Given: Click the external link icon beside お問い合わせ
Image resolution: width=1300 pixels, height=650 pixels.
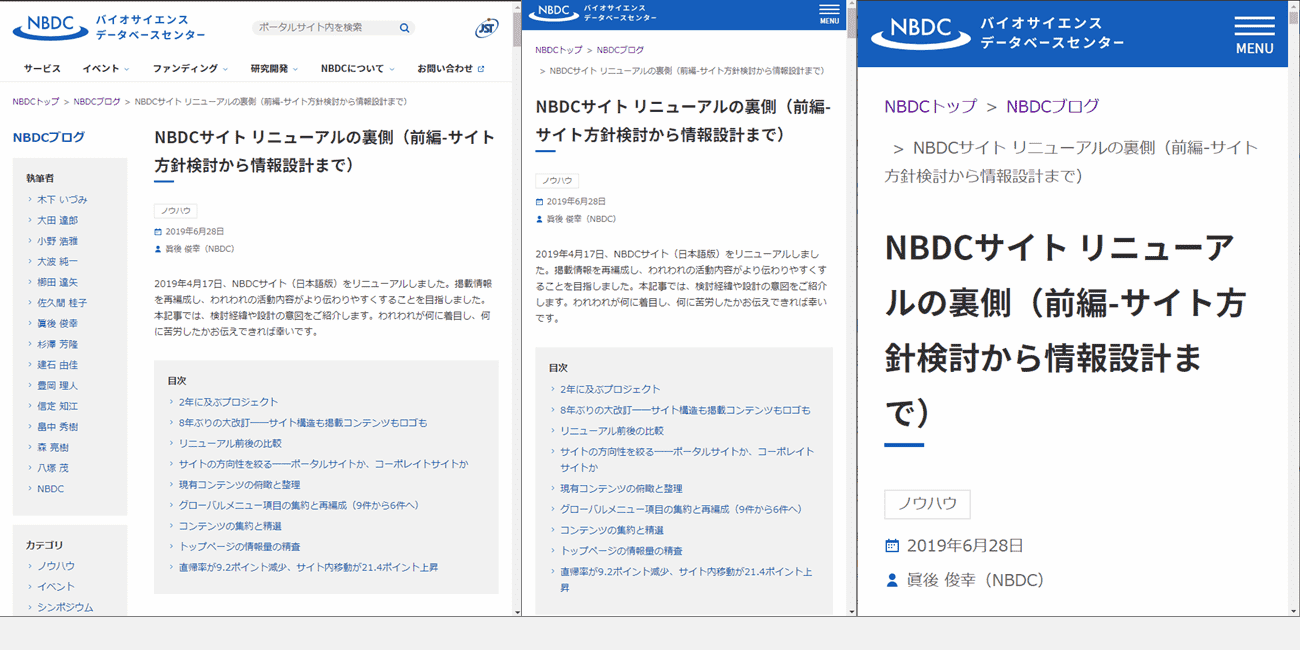Looking at the screenshot, I should (x=481, y=69).
